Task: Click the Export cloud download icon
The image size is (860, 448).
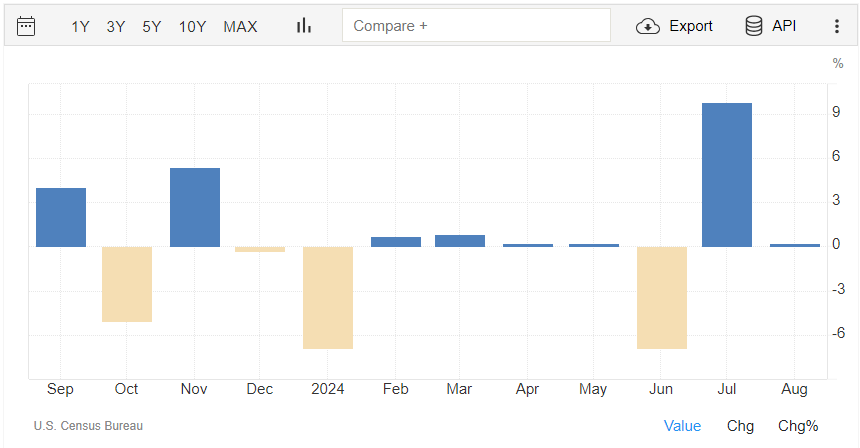Action: pyautogui.click(x=648, y=26)
